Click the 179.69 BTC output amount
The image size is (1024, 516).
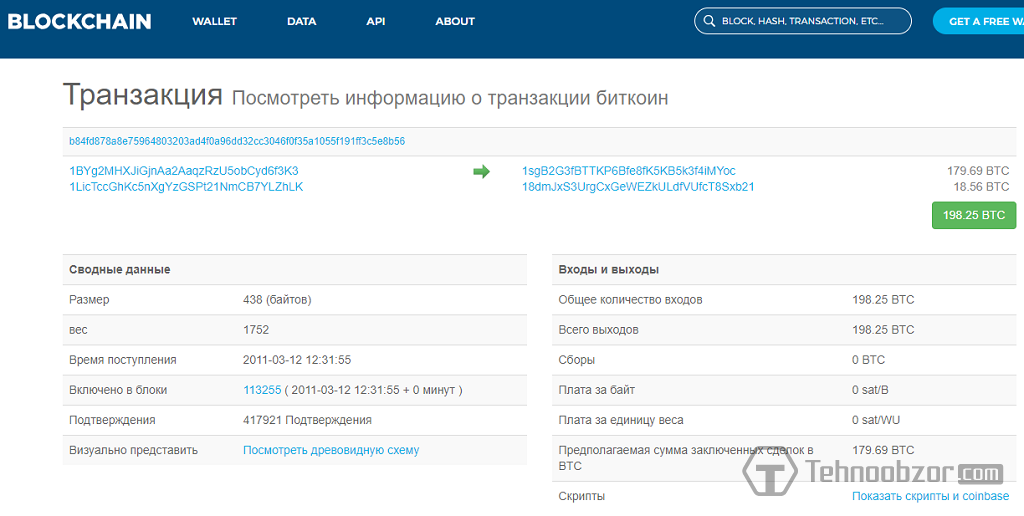click(x=977, y=171)
